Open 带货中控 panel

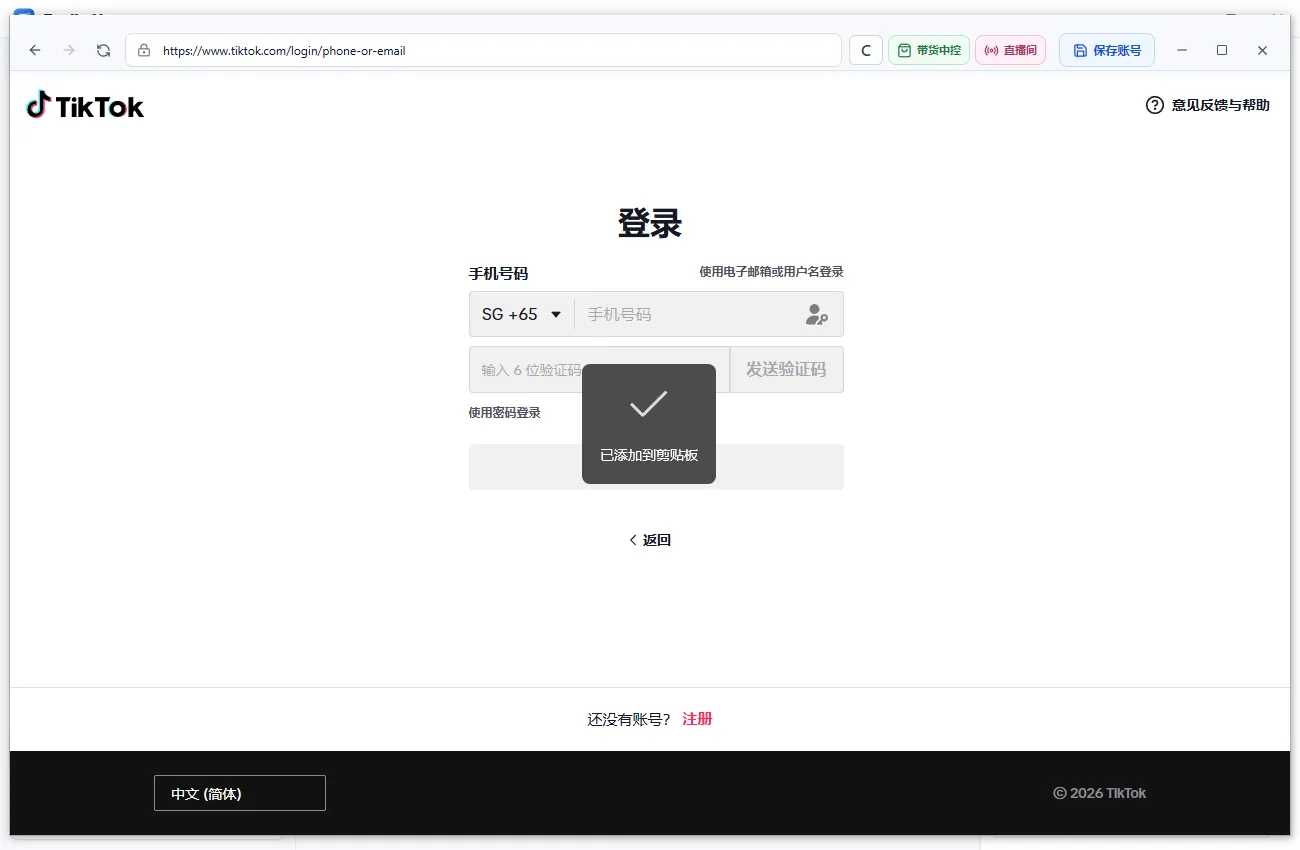click(x=929, y=50)
